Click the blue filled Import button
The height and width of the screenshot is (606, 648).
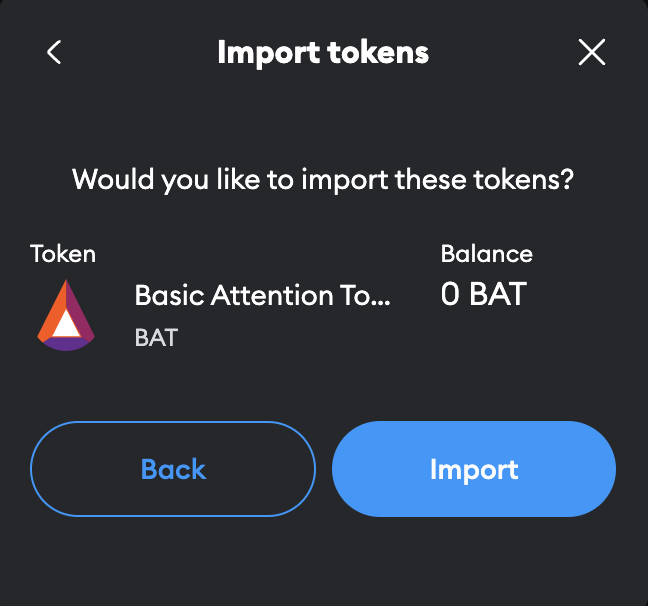point(473,469)
